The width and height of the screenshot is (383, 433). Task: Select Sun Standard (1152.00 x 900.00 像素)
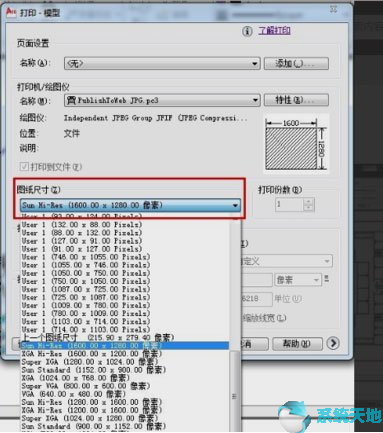[125, 370]
